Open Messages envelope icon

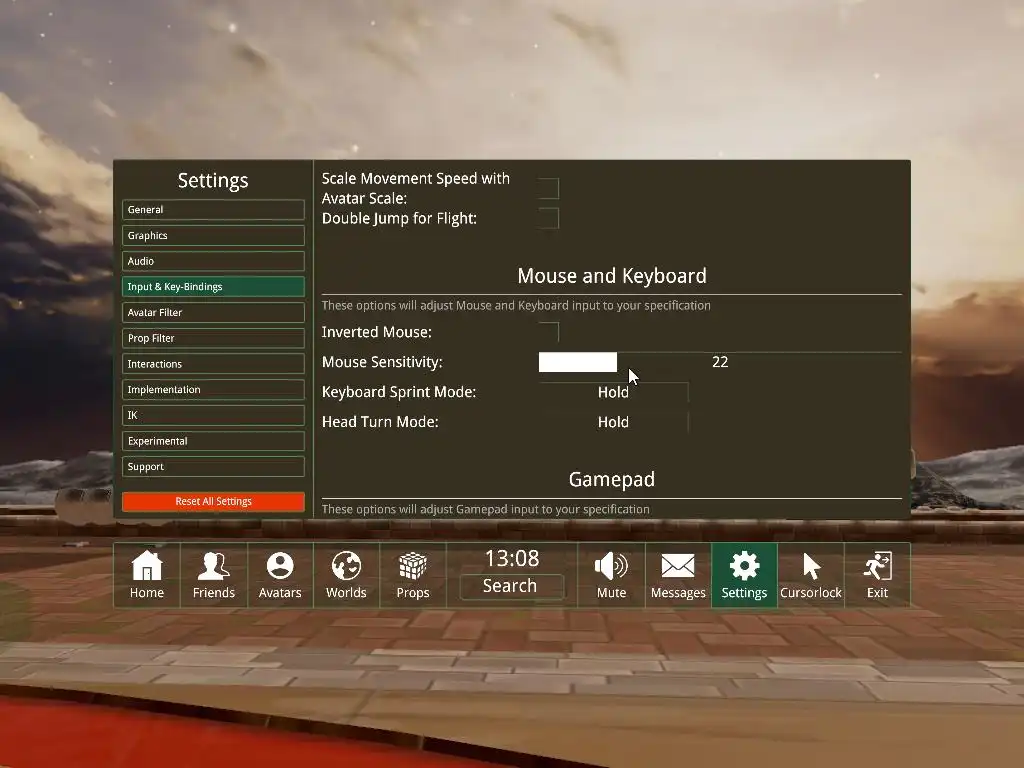point(678,575)
